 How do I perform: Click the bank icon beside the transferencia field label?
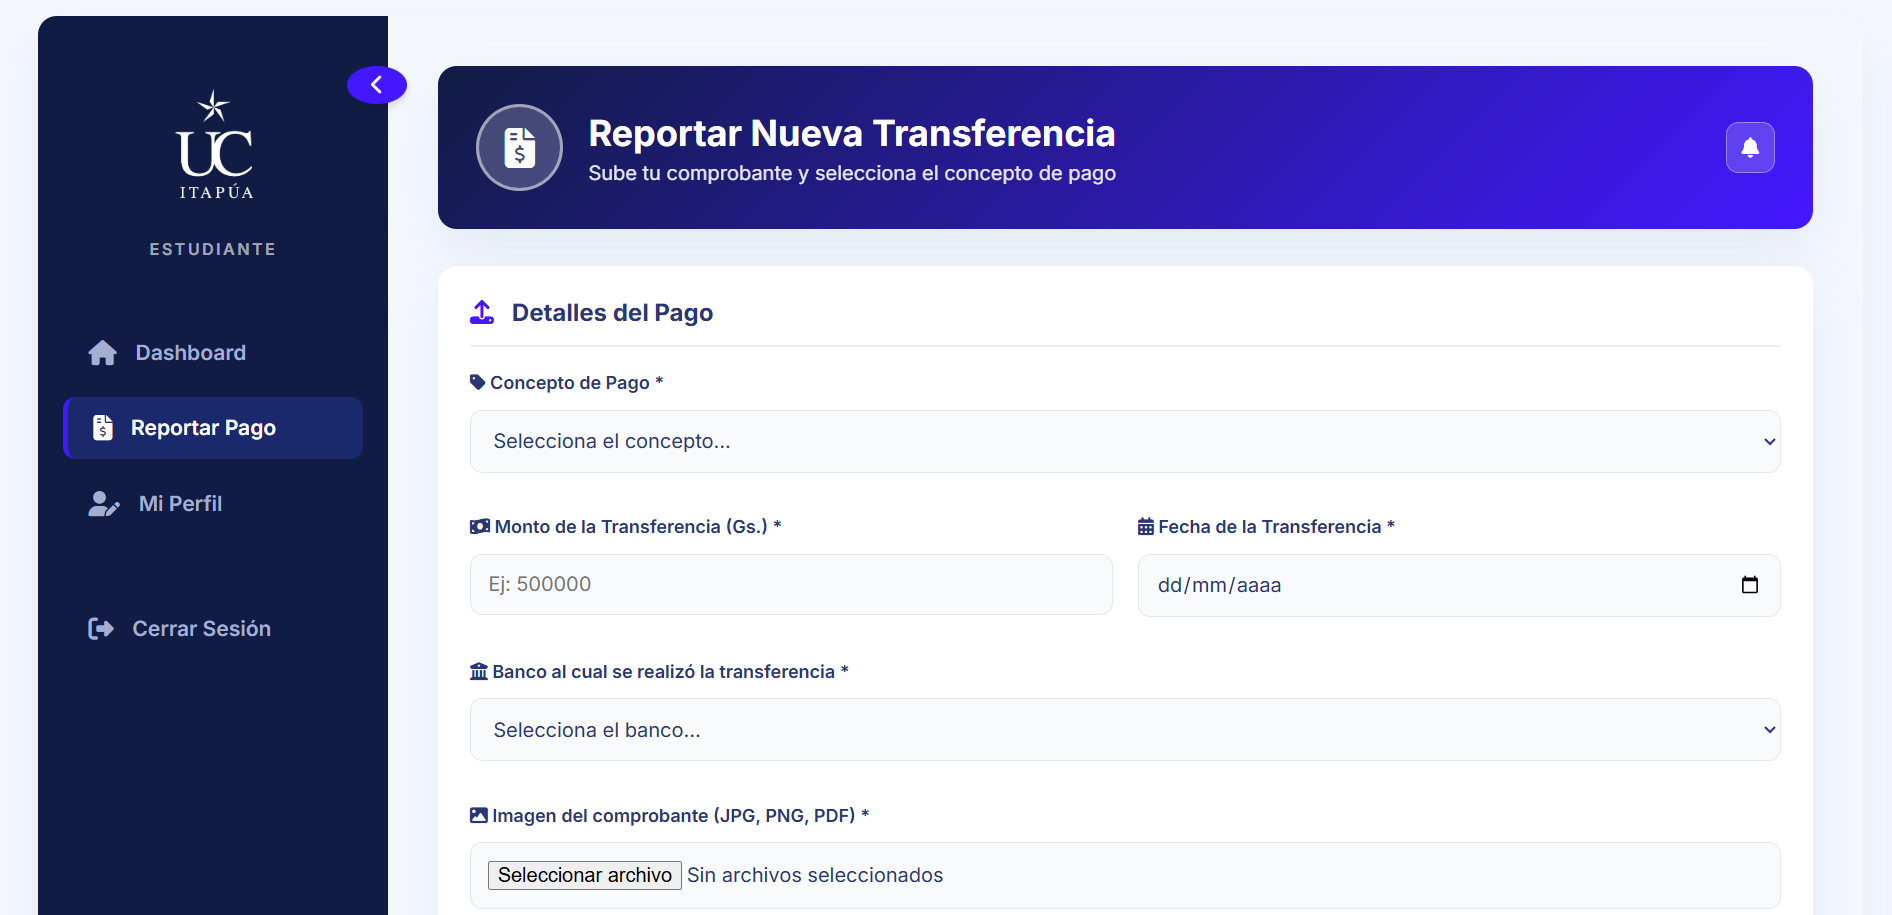point(477,671)
